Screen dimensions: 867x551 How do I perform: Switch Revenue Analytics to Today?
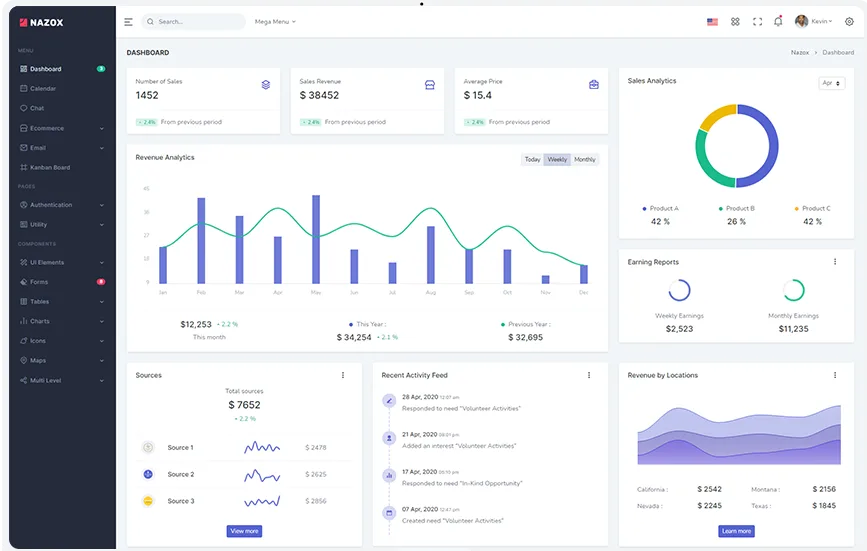tap(532, 159)
